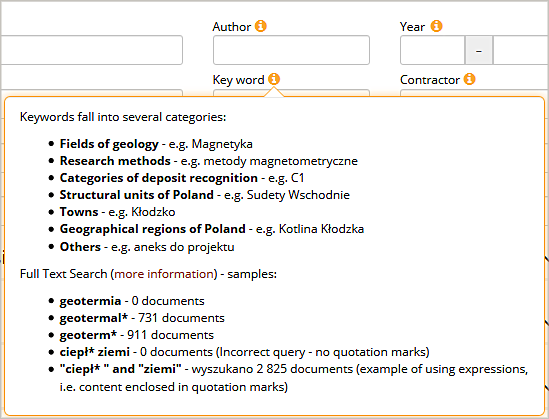Focus the Author text input field
Image resolution: width=549 pixels, height=419 pixels.
click(x=291, y=50)
